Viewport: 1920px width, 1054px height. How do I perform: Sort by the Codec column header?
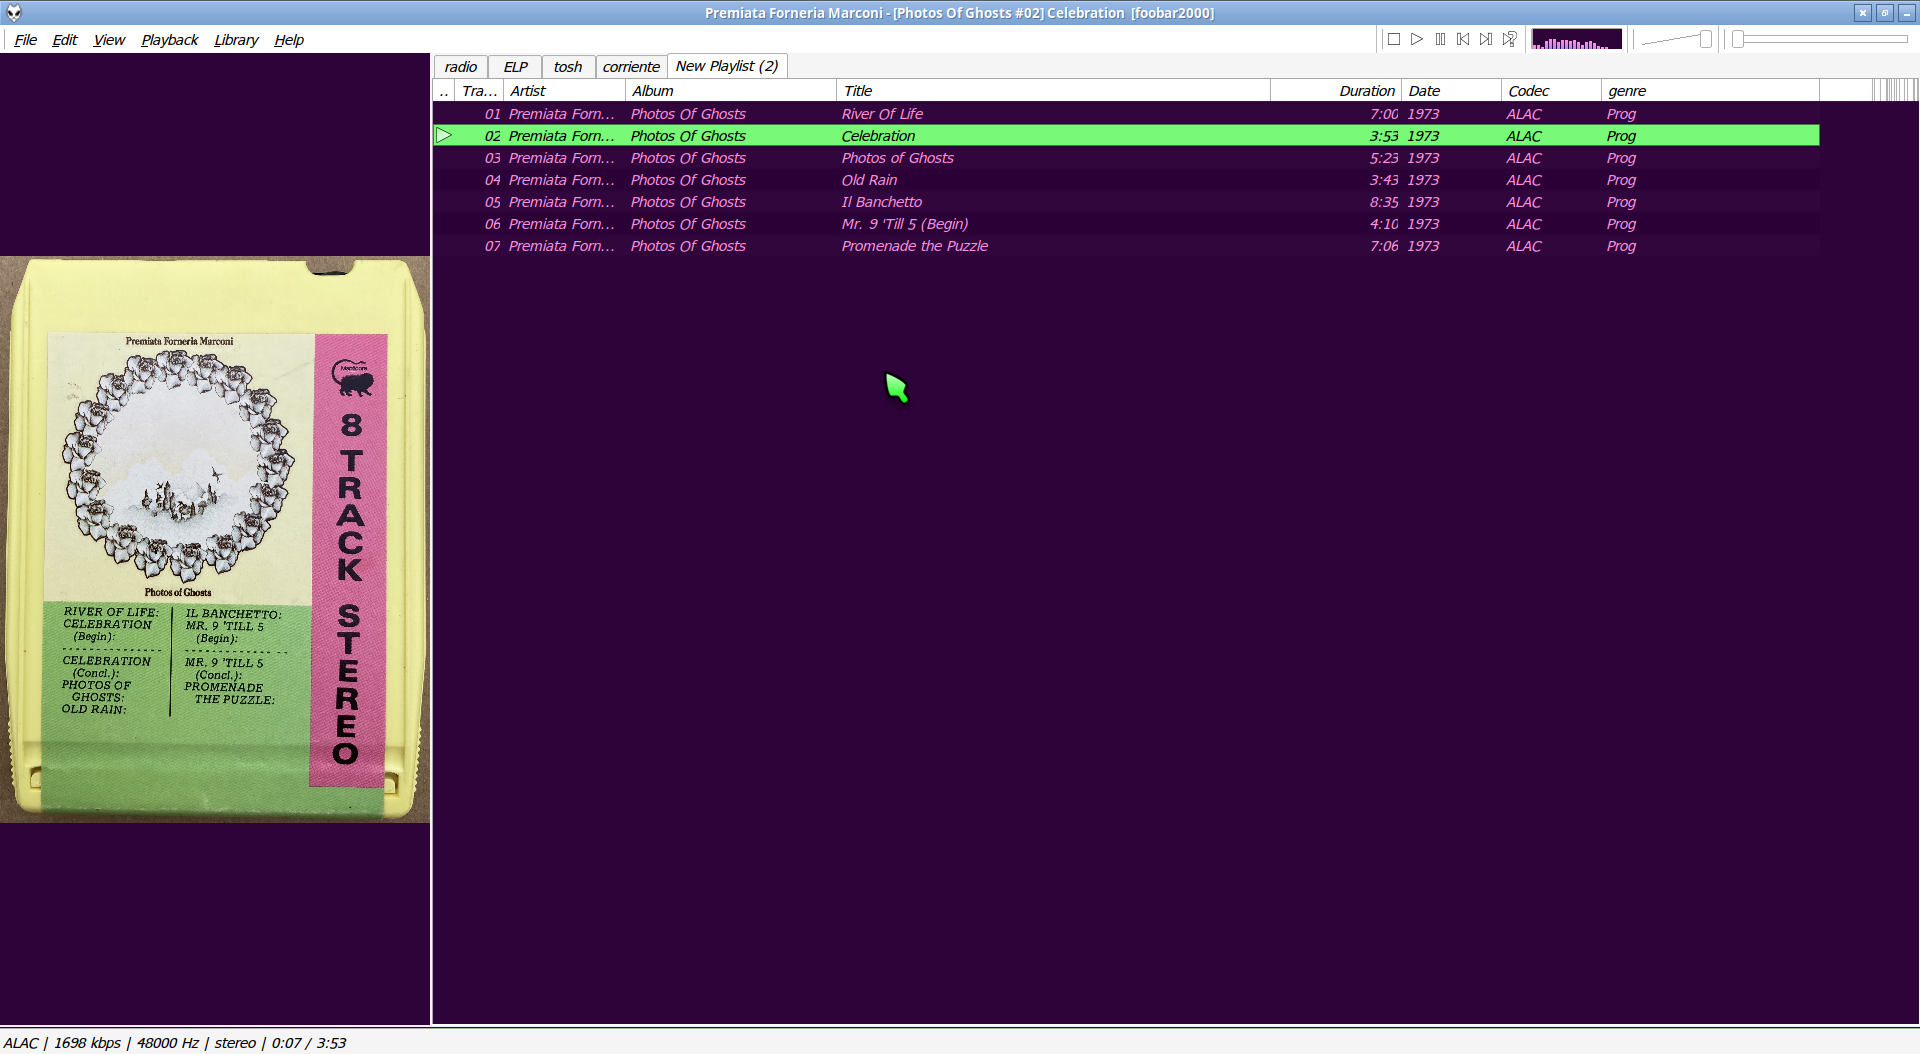1551,91
